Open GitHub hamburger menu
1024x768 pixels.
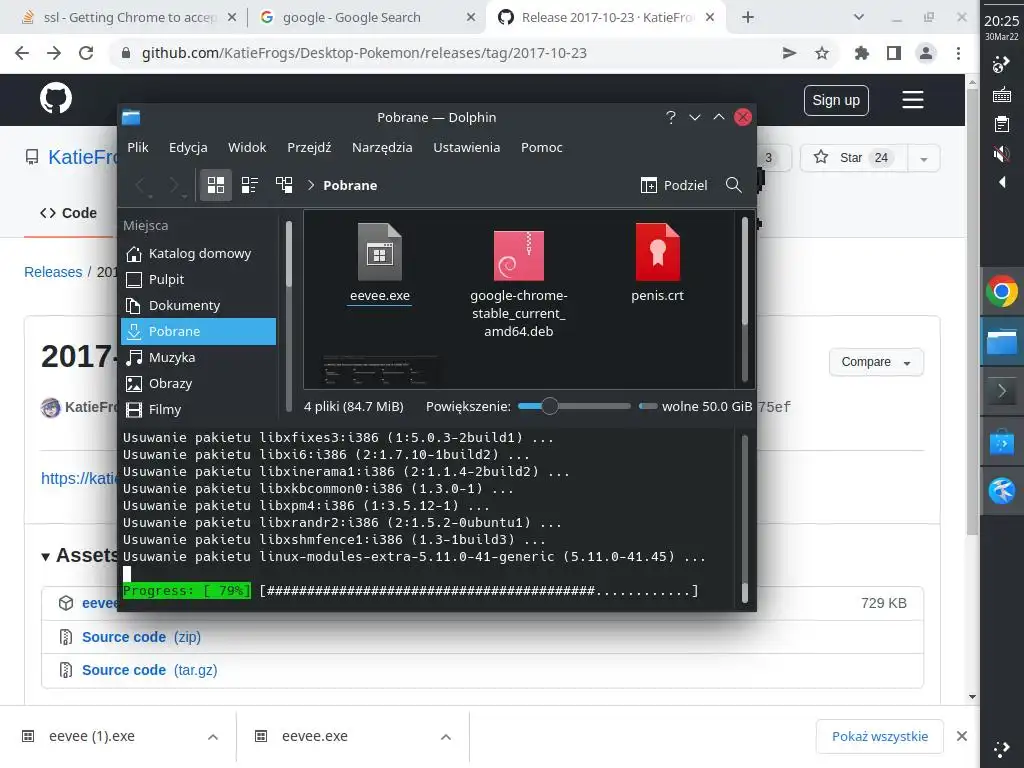tap(912, 100)
